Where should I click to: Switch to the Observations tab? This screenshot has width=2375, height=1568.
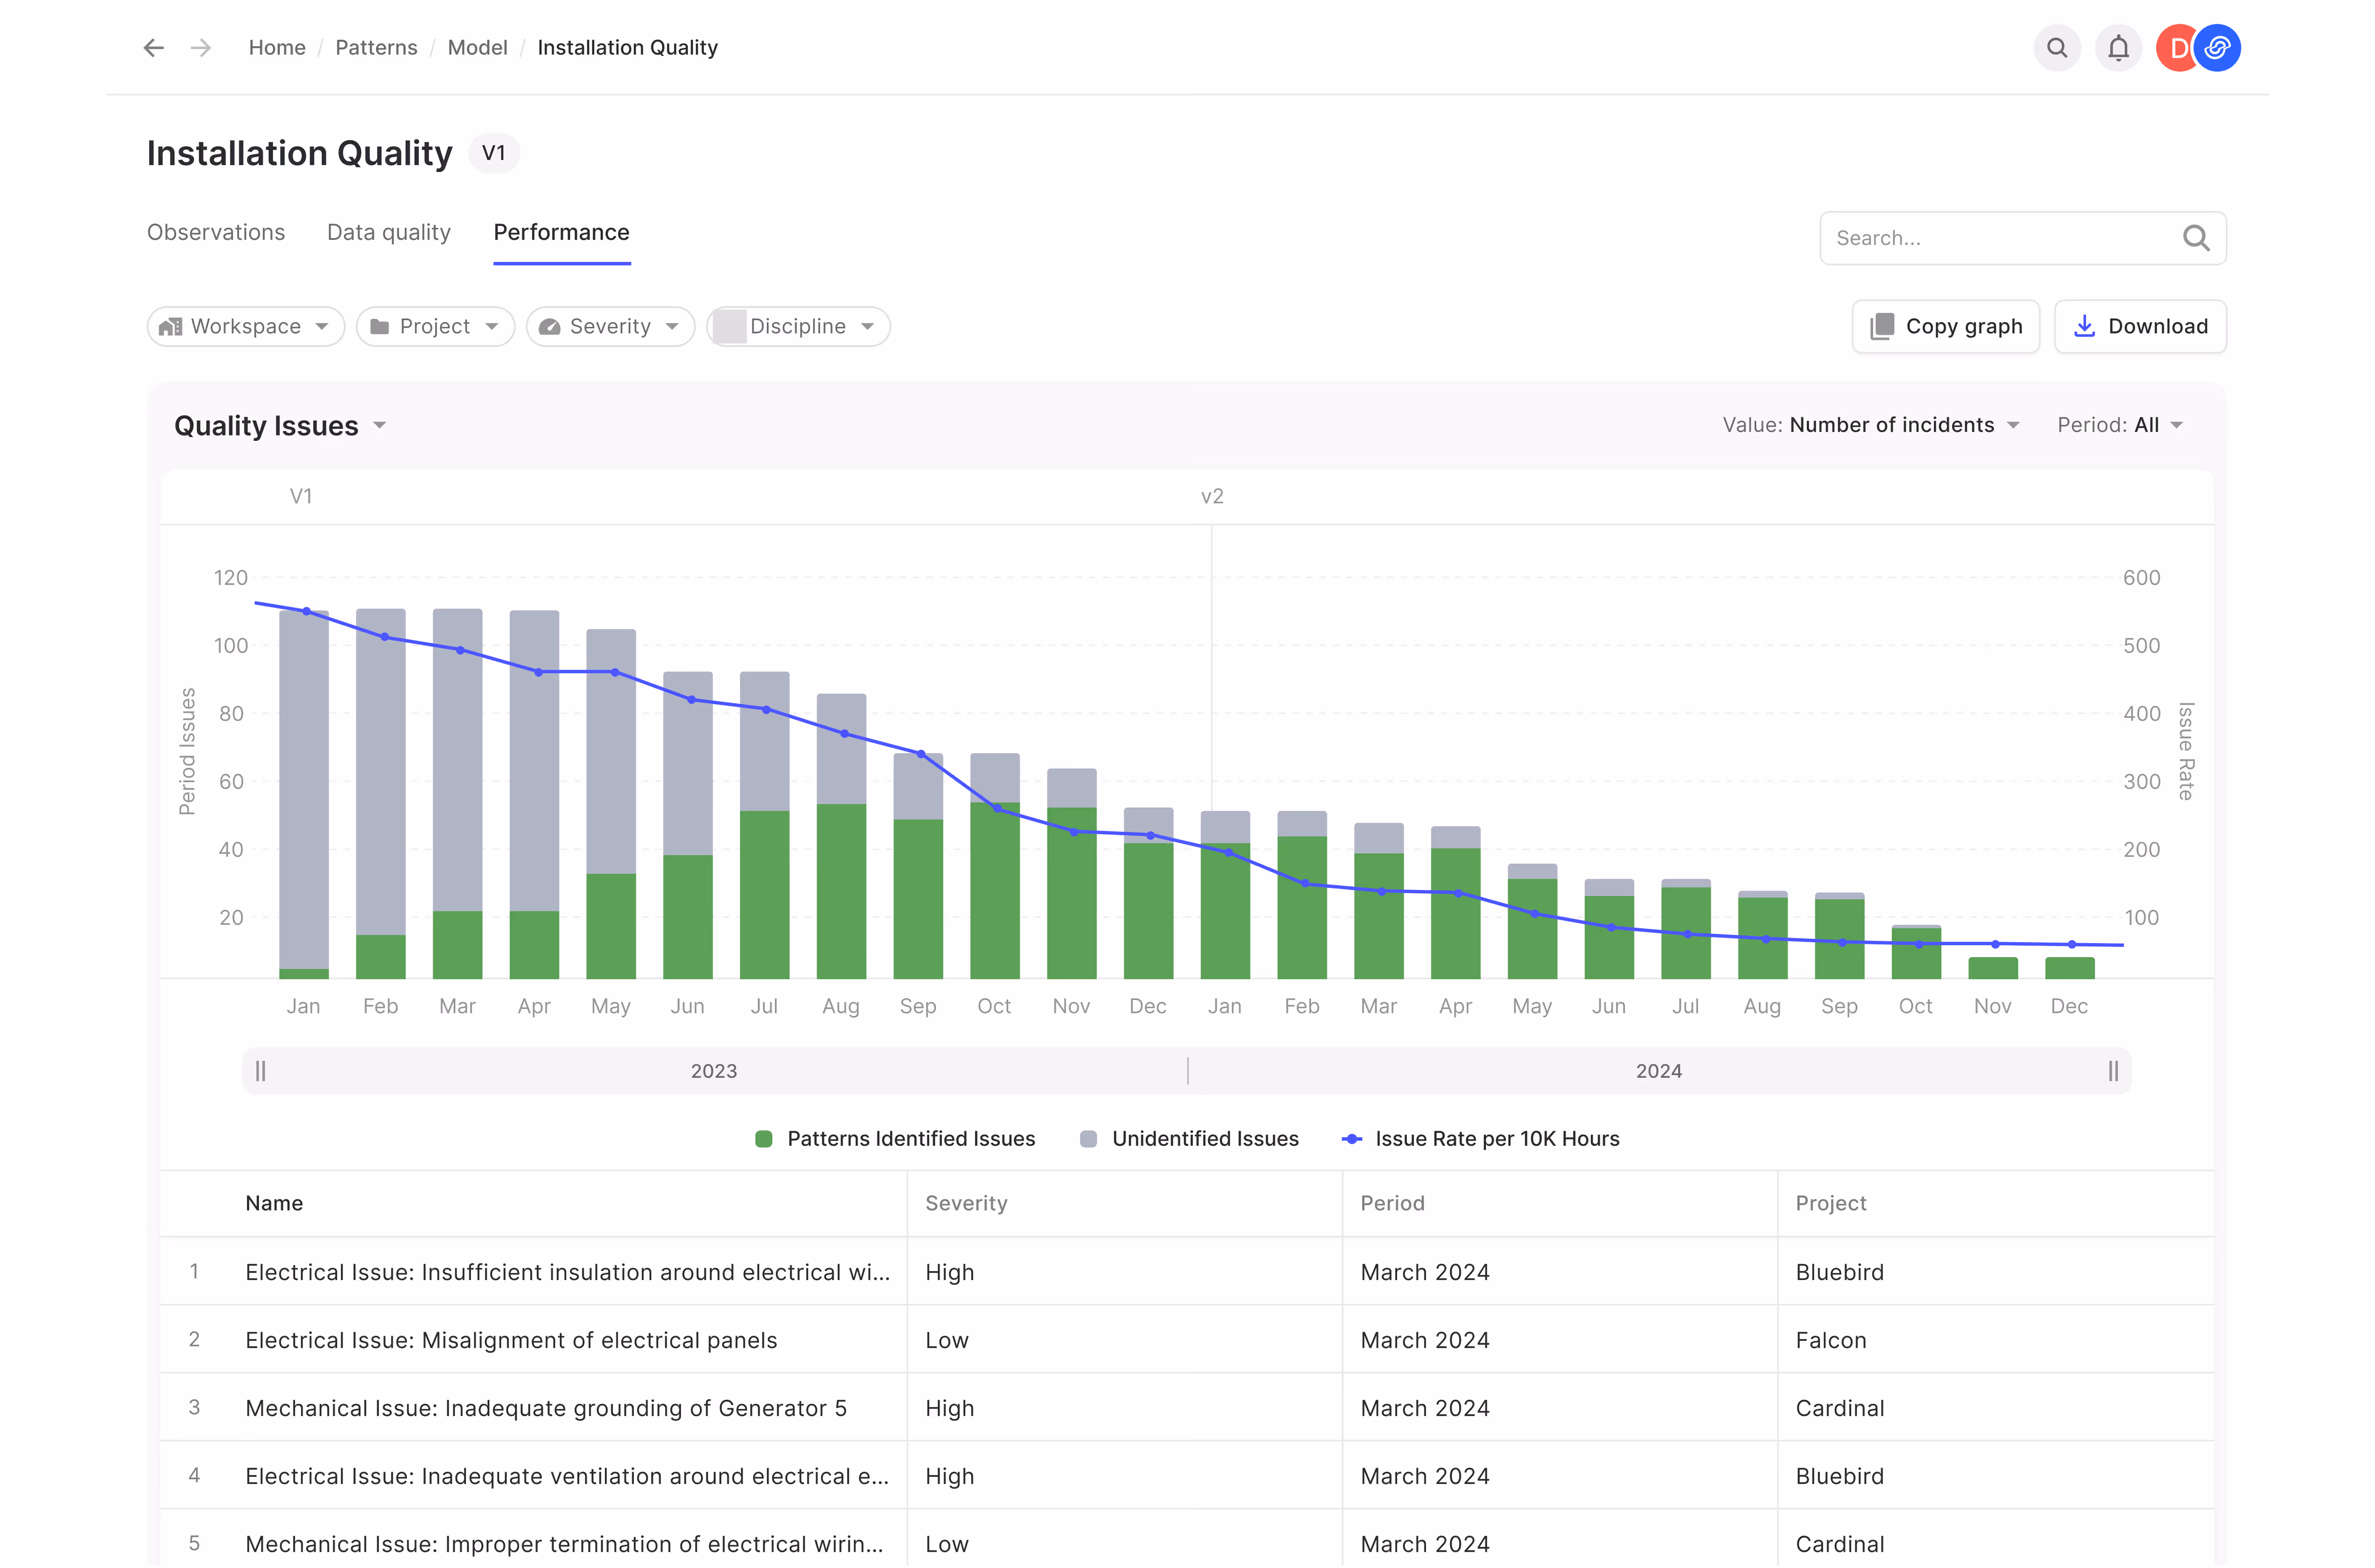pos(216,232)
